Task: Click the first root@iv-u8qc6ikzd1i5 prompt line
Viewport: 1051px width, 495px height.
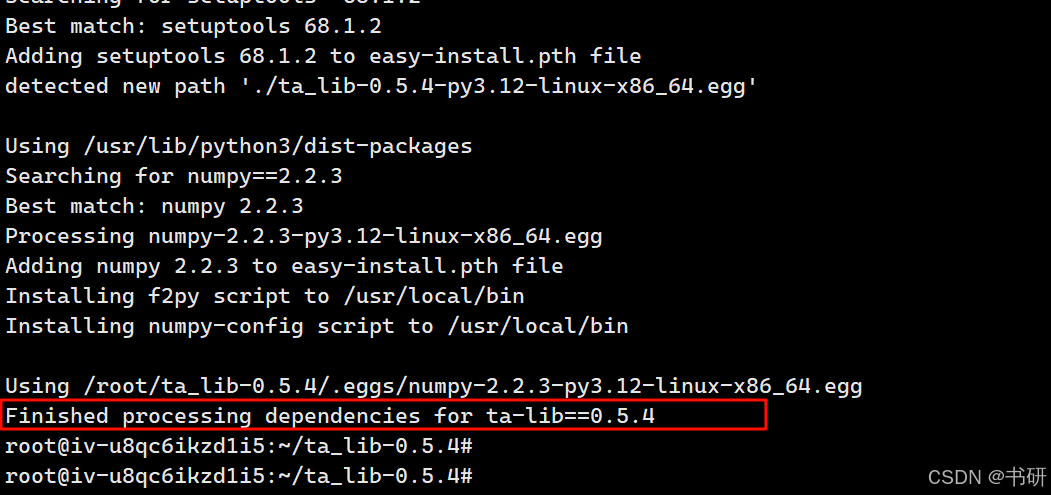Action: 239,447
